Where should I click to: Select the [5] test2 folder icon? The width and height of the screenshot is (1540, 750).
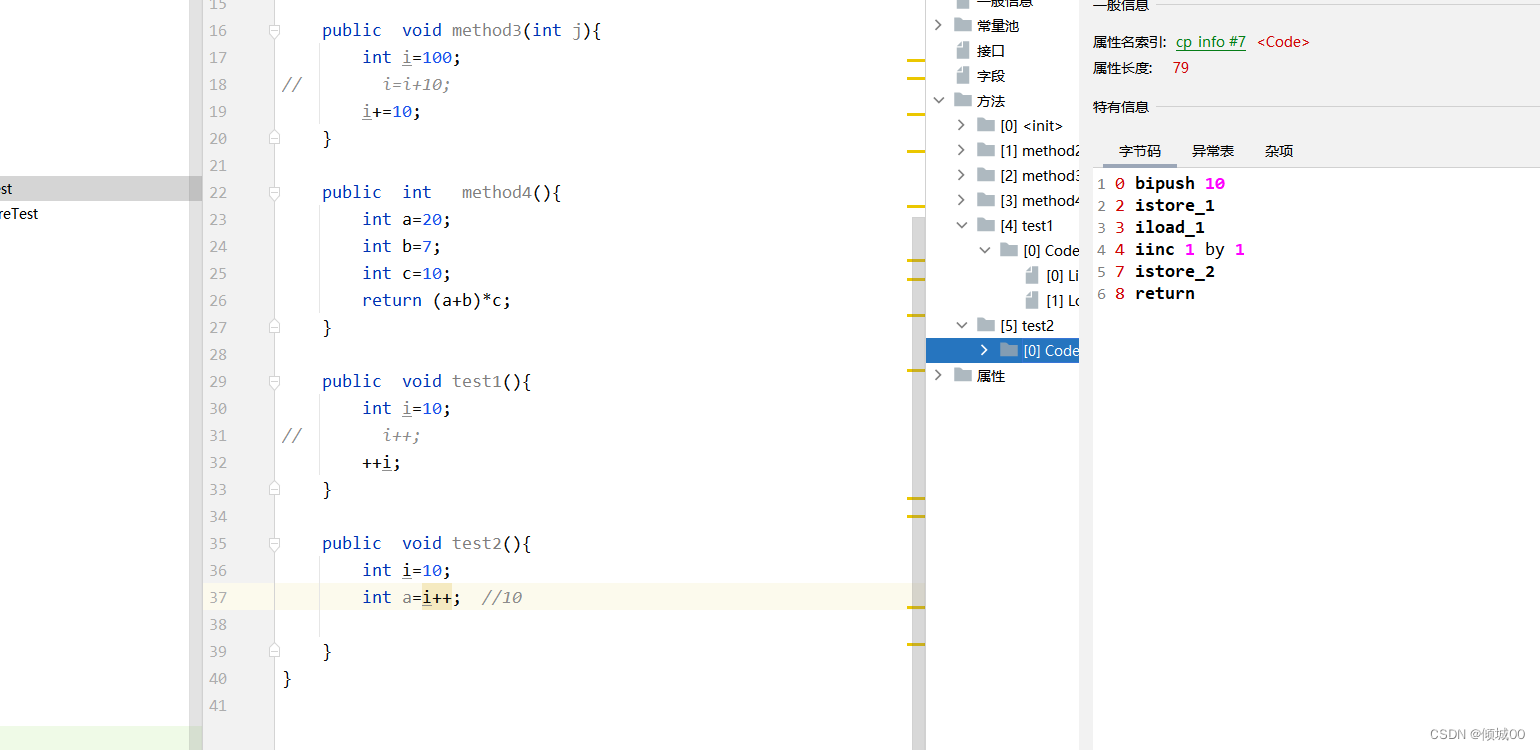coord(986,325)
